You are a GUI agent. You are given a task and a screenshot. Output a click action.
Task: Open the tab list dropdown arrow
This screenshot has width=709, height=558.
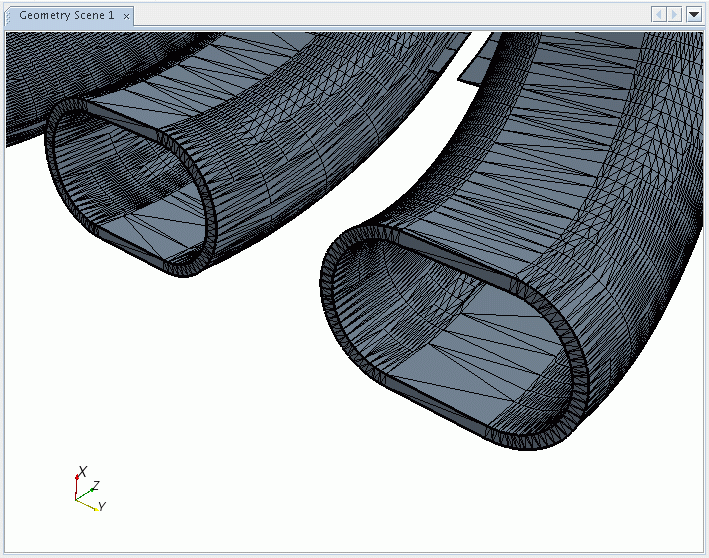pyautogui.click(x=694, y=14)
